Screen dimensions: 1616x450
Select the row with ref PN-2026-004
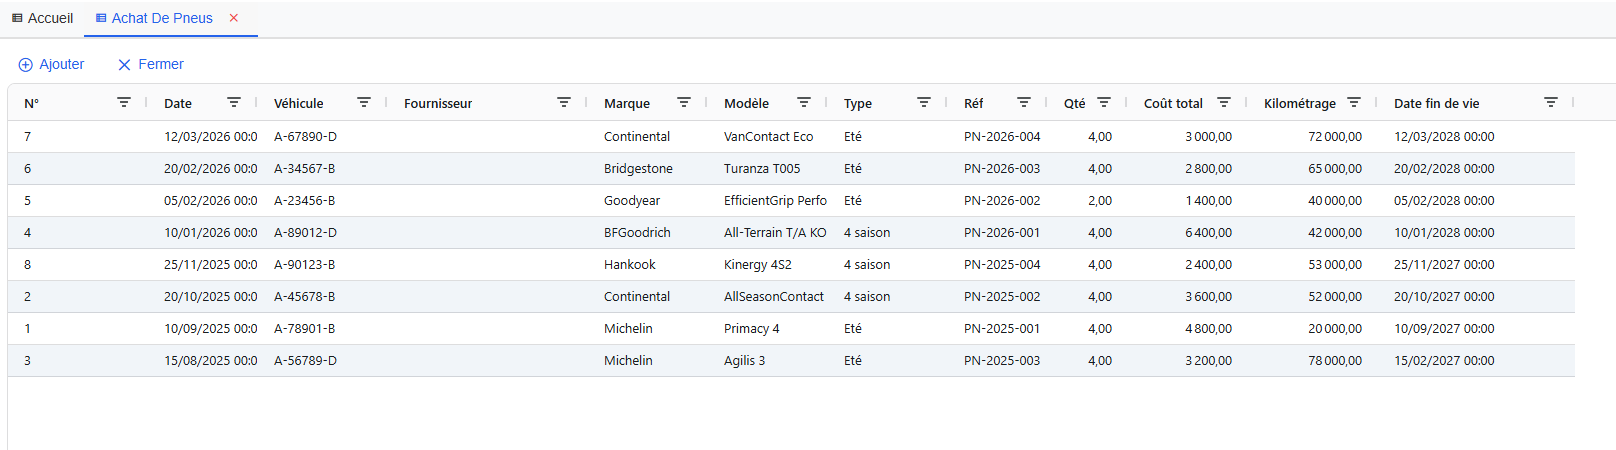1001,137
